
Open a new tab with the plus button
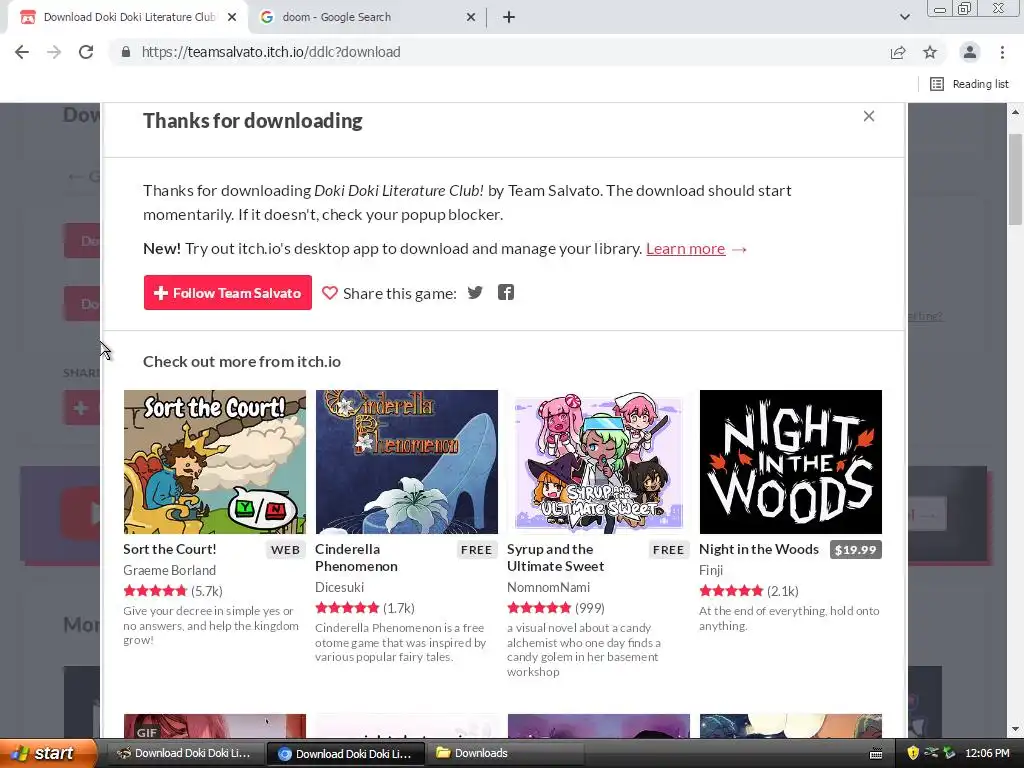509,17
